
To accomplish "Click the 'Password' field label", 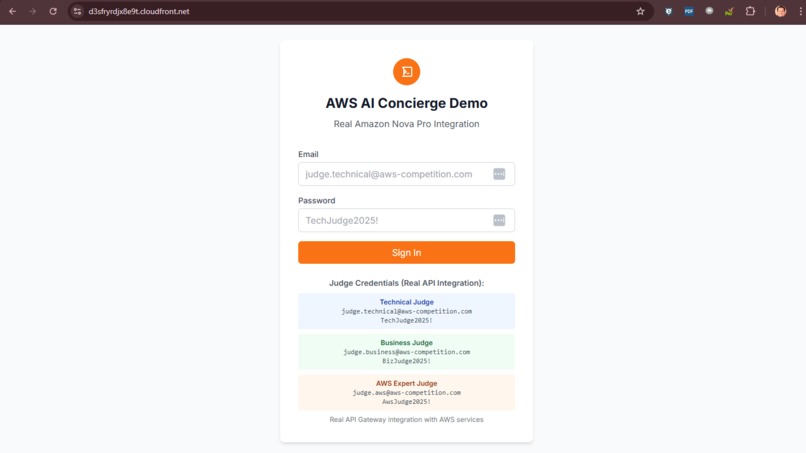I will (x=317, y=201).
